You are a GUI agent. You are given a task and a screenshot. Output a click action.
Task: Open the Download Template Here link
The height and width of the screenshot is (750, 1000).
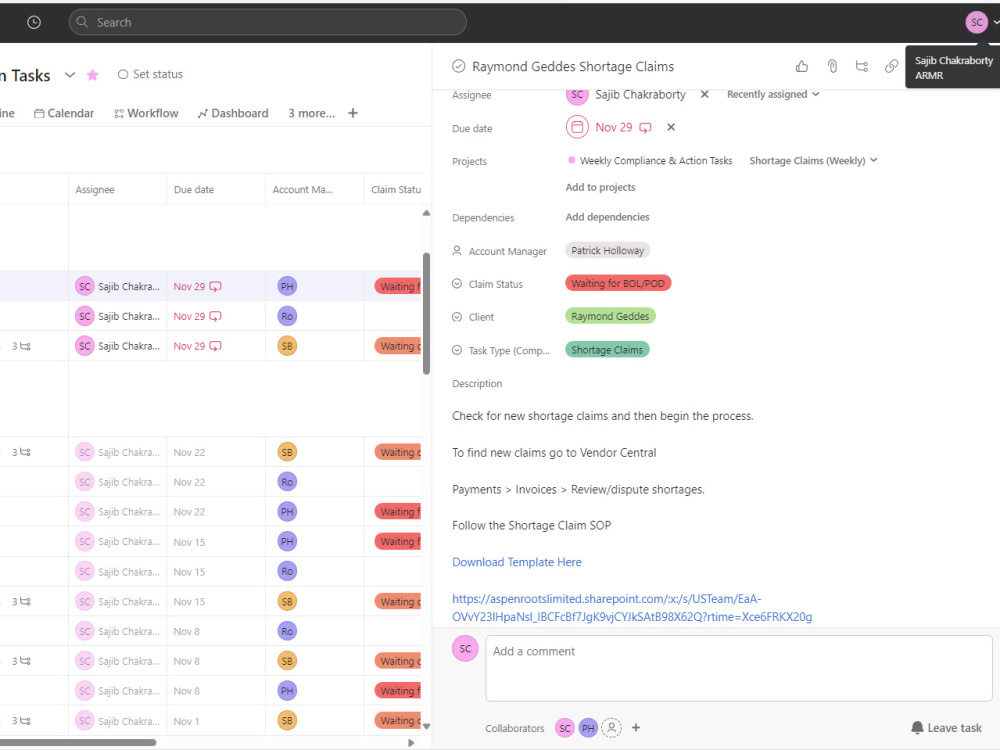[x=517, y=562]
